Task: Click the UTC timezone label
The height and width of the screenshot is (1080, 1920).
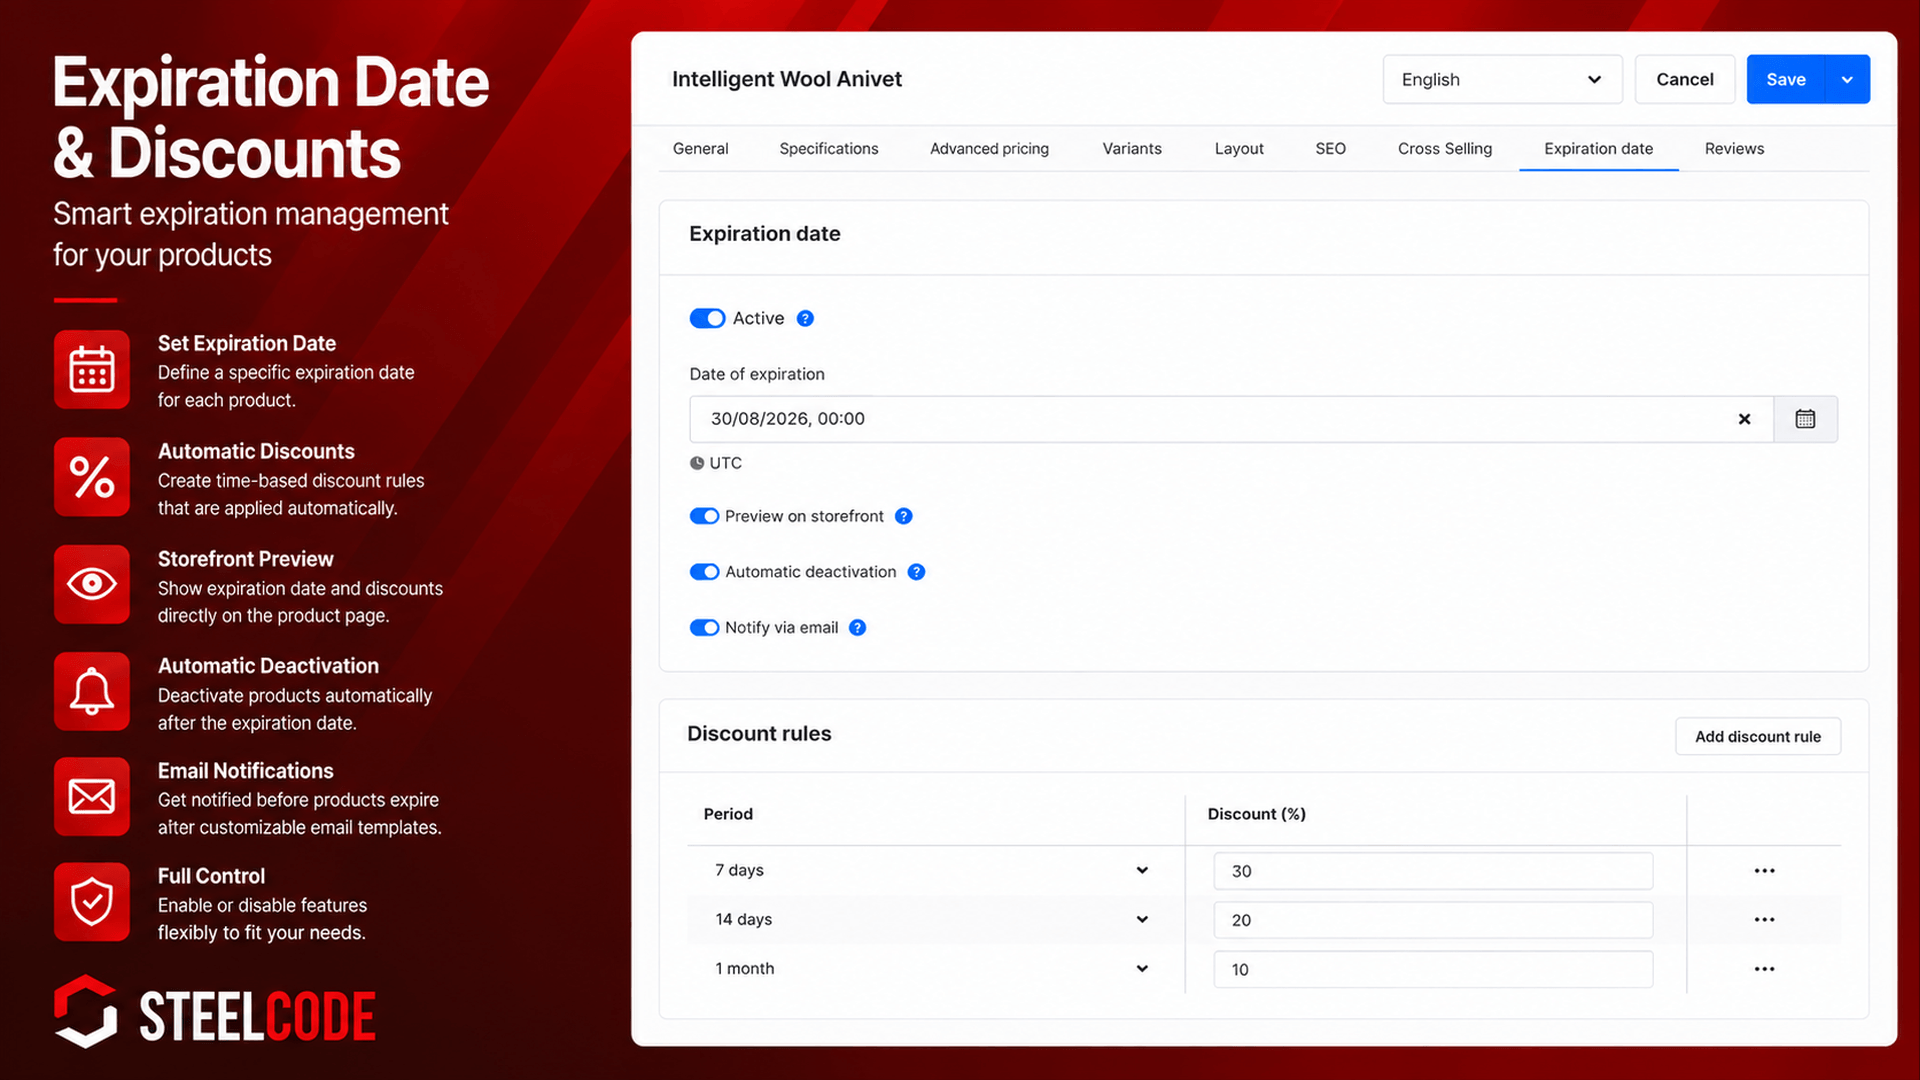Action: [x=726, y=463]
